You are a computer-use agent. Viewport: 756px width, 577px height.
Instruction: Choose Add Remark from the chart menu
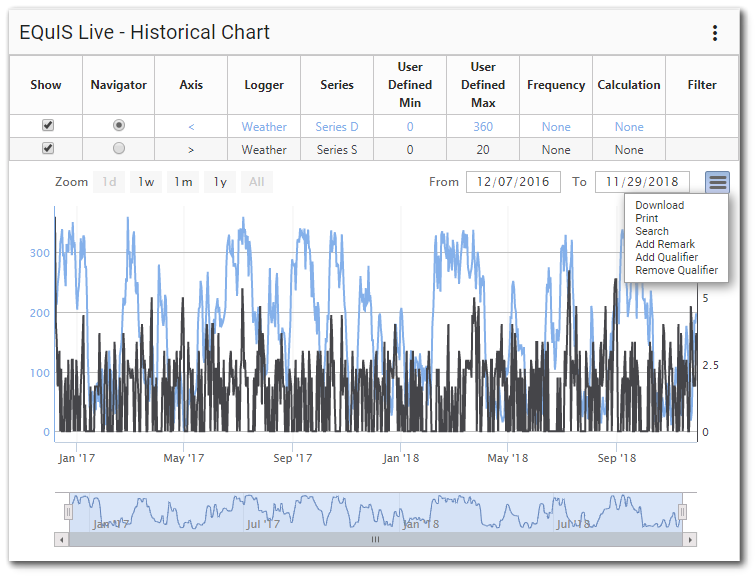click(665, 244)
